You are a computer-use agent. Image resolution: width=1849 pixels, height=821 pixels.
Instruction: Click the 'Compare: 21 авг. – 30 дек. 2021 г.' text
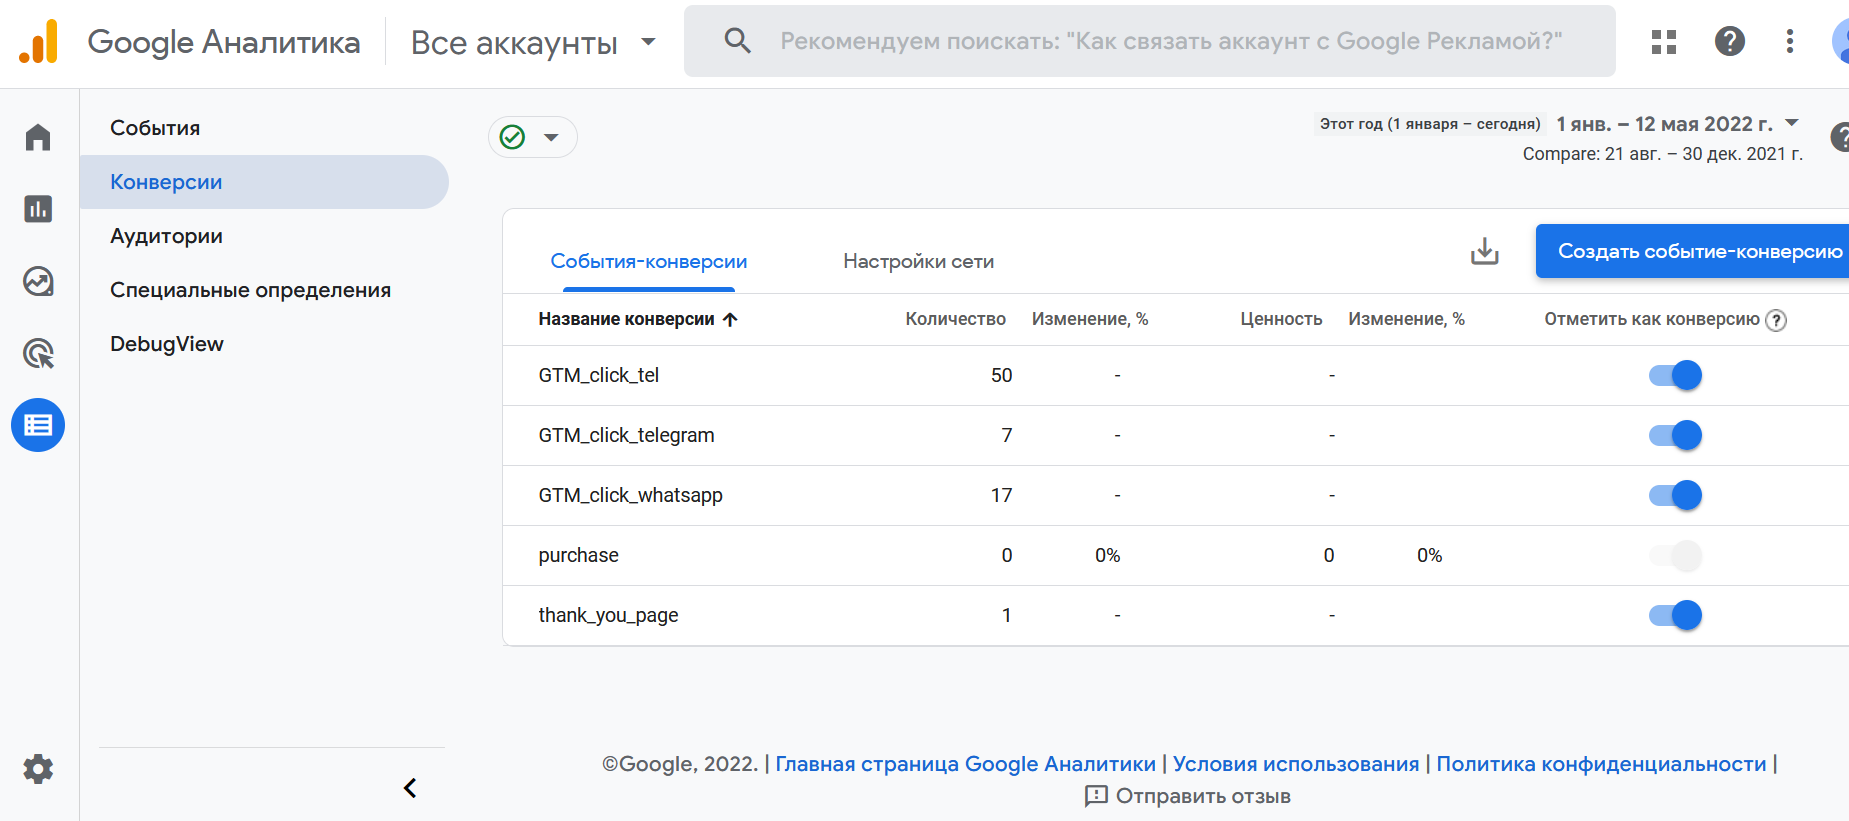(1662, 154)
